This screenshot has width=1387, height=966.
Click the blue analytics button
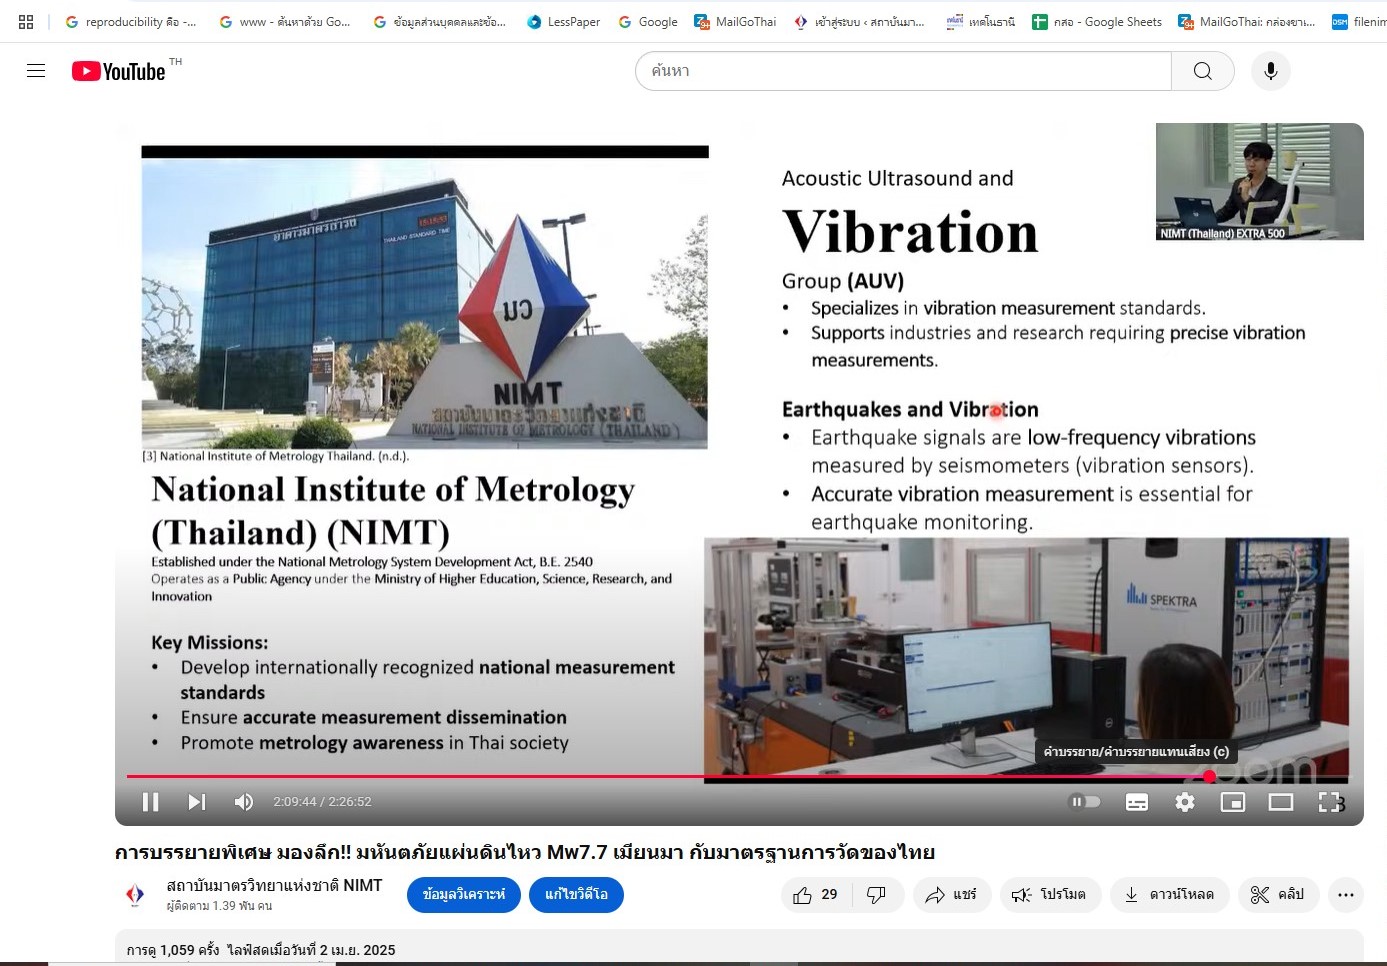(464, 895)
